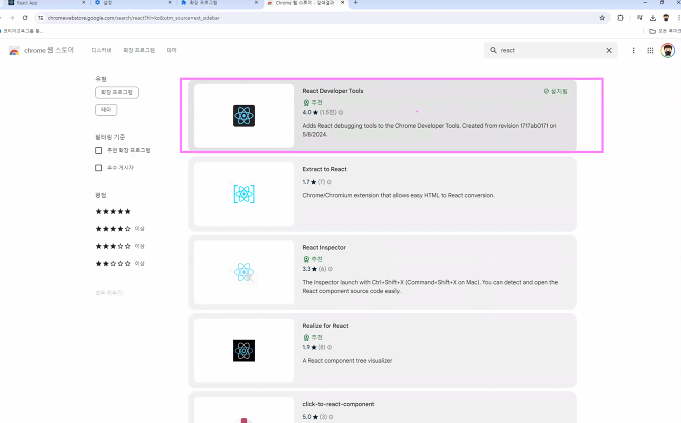The image size is (681, 423).
Task: Click the 설치됨 installed badge on React Developer Tools
Action: [x=555, y=91]
